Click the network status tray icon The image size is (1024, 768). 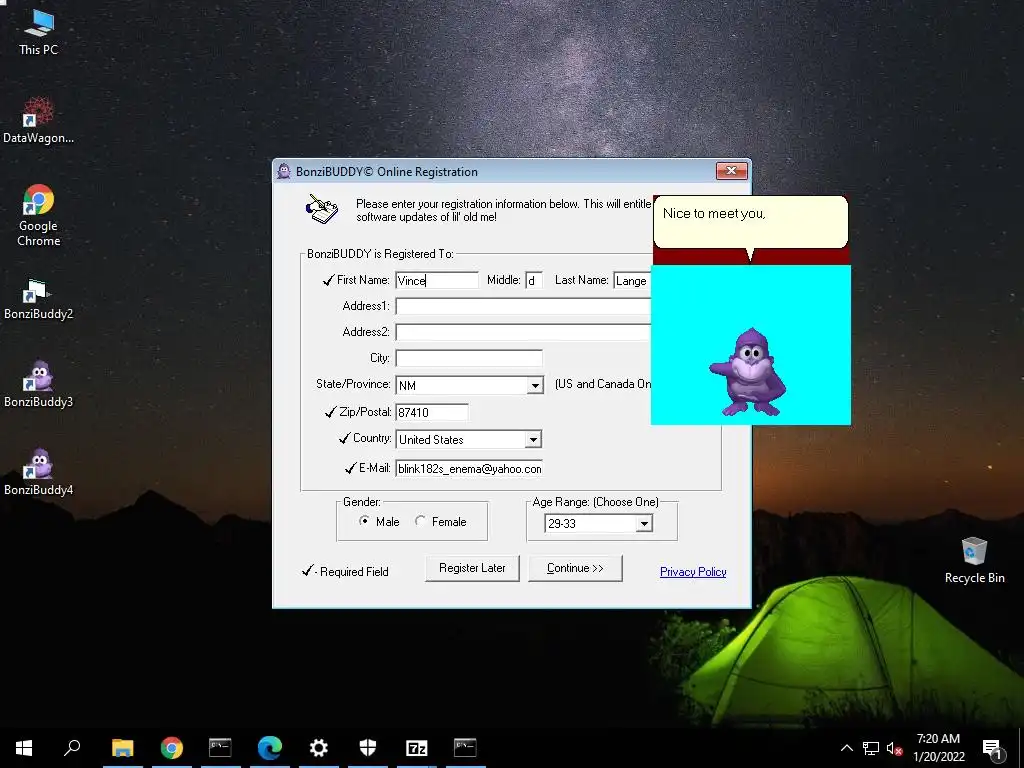(x=871, y=748)
